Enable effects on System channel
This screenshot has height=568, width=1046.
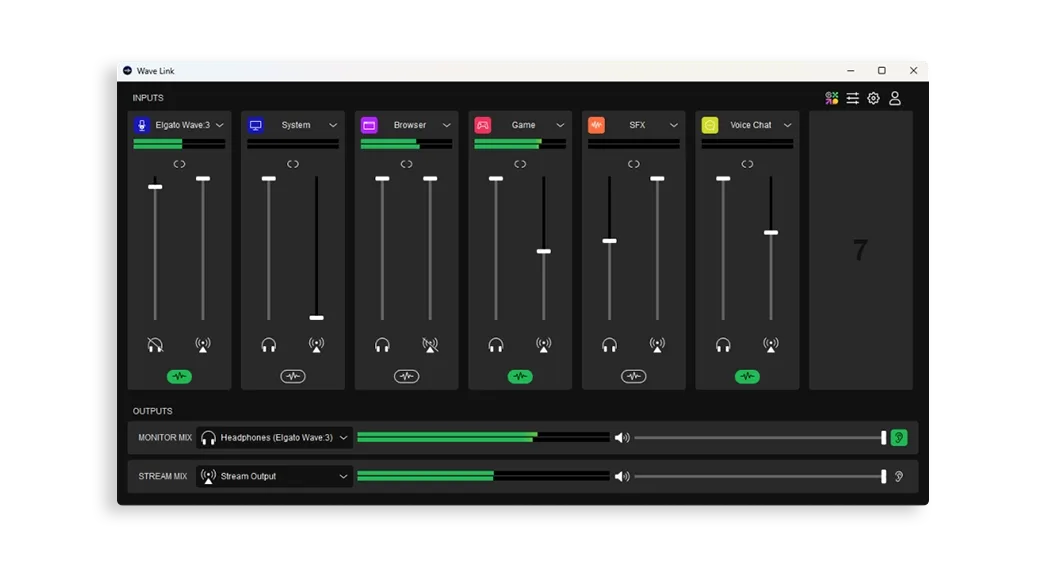tap(293, 376)
